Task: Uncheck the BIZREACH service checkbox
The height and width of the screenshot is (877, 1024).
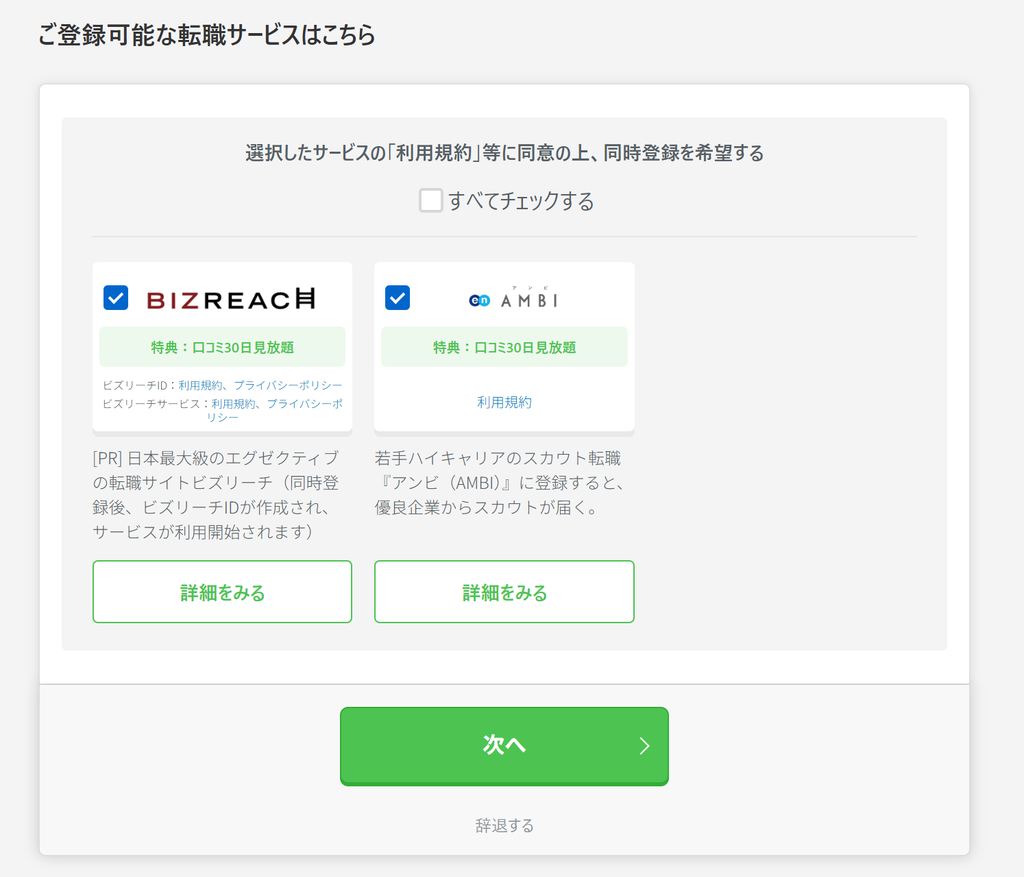Action: pyautogui.click(x=116, y=298)
